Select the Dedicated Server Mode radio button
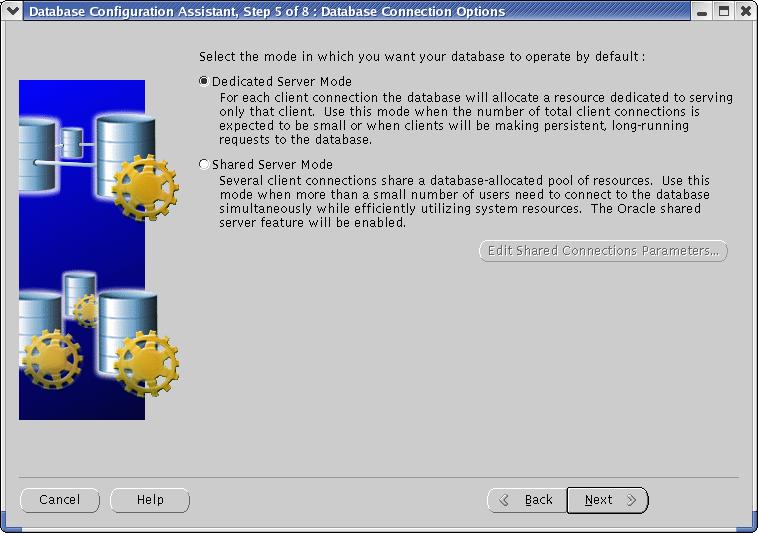 [205, 81]
